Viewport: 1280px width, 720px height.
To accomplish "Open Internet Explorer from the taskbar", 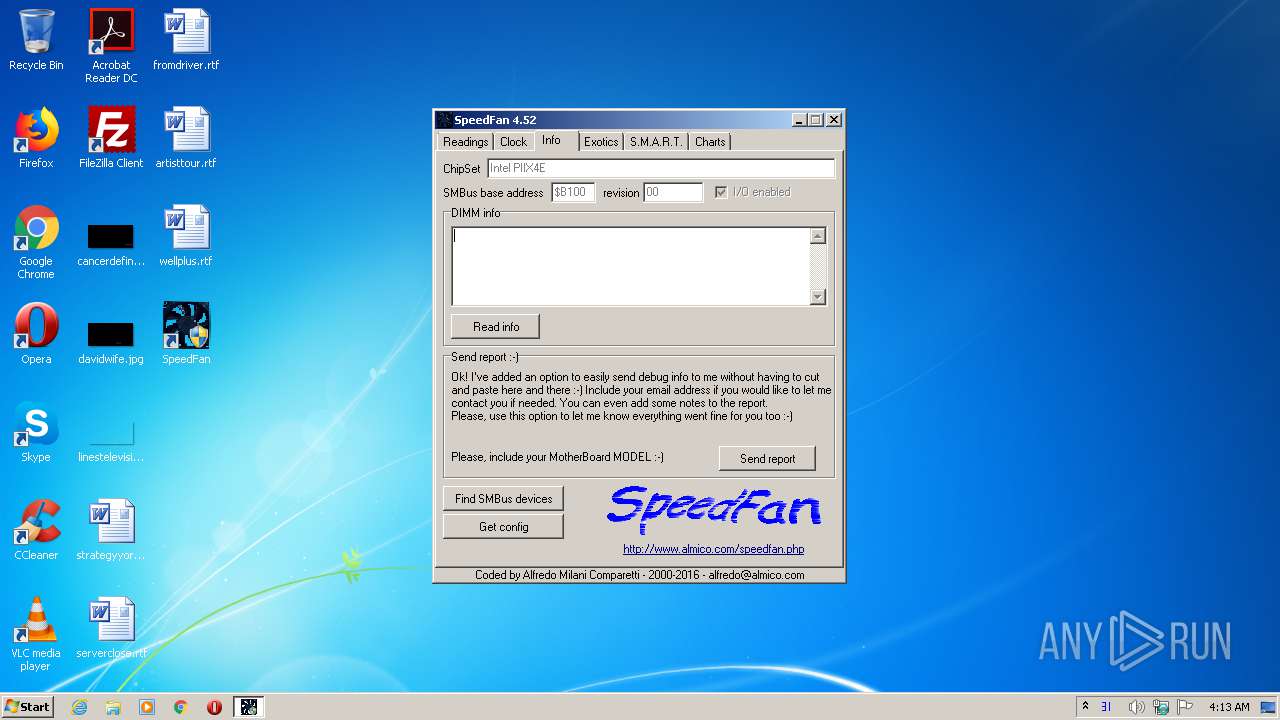I will [79, 707].
